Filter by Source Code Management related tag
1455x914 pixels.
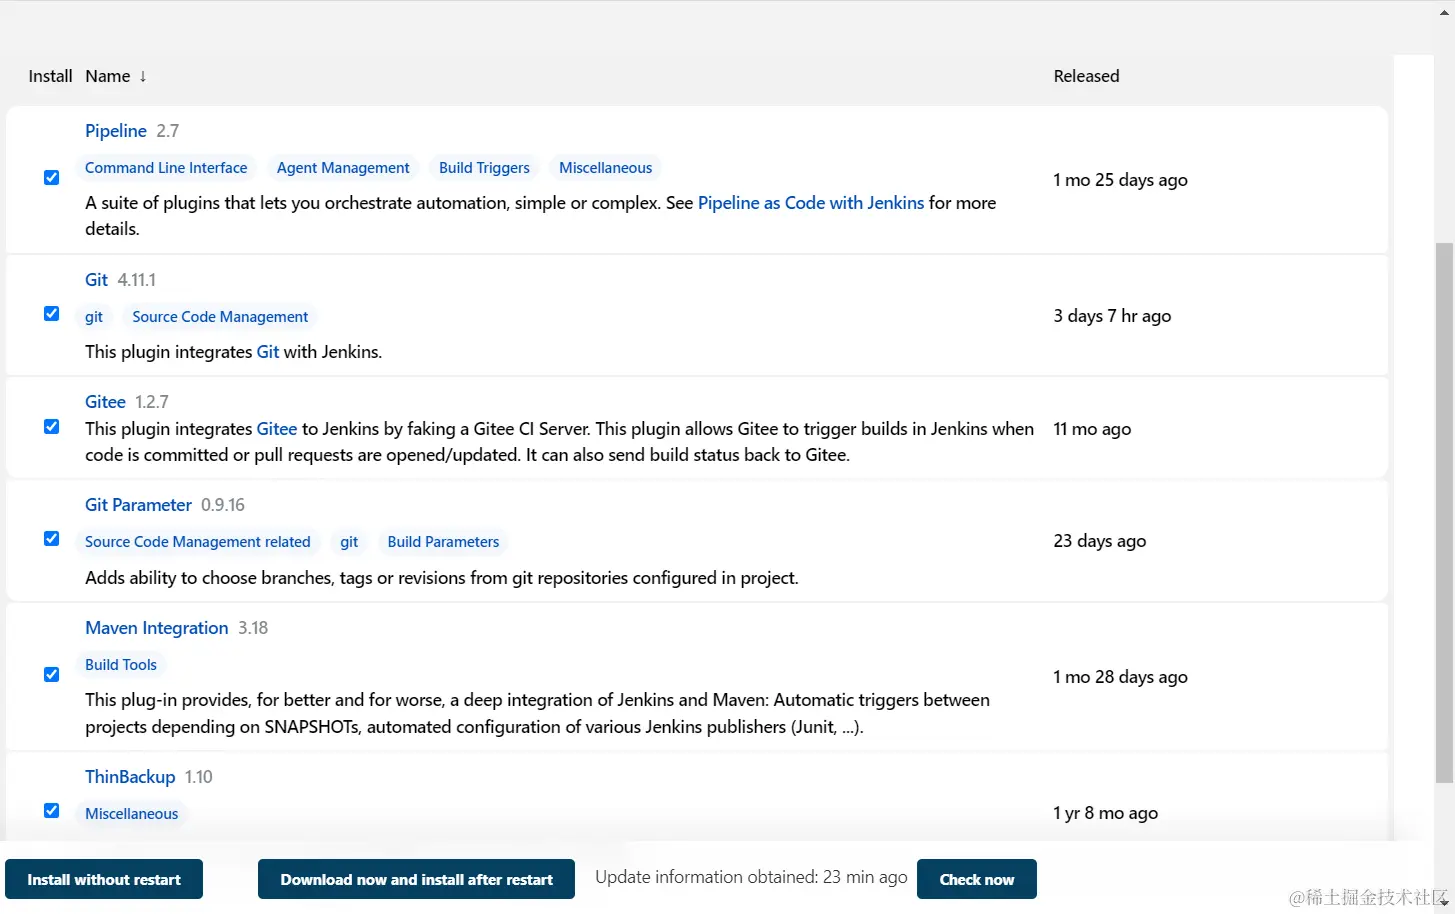point(198,542)
